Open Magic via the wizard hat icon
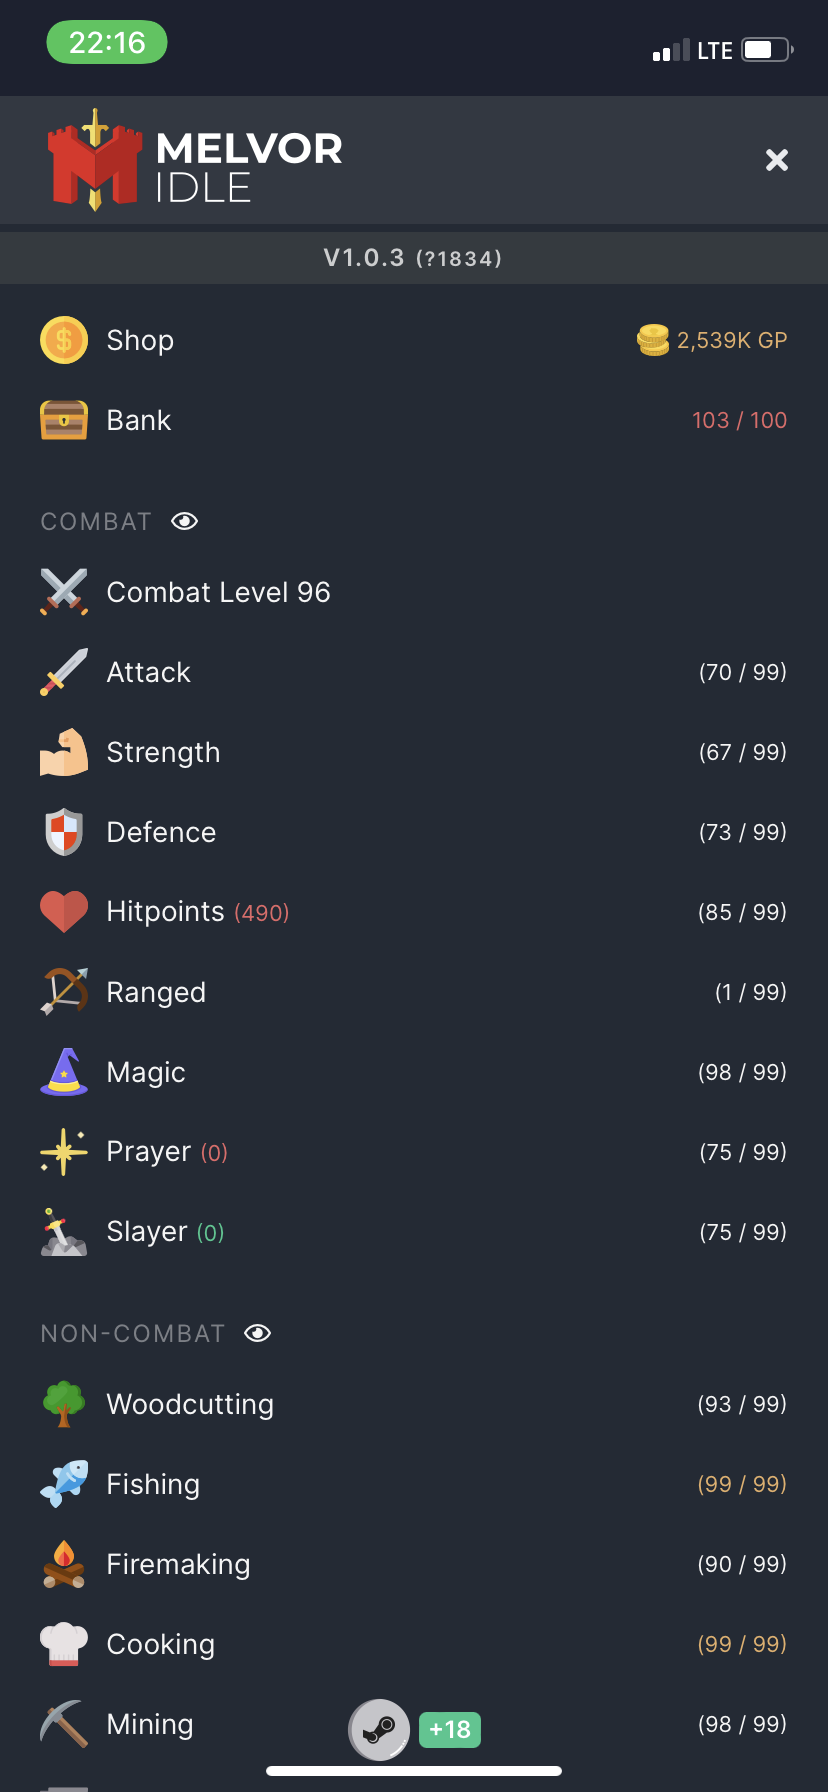 click(x=63, y=1071)
